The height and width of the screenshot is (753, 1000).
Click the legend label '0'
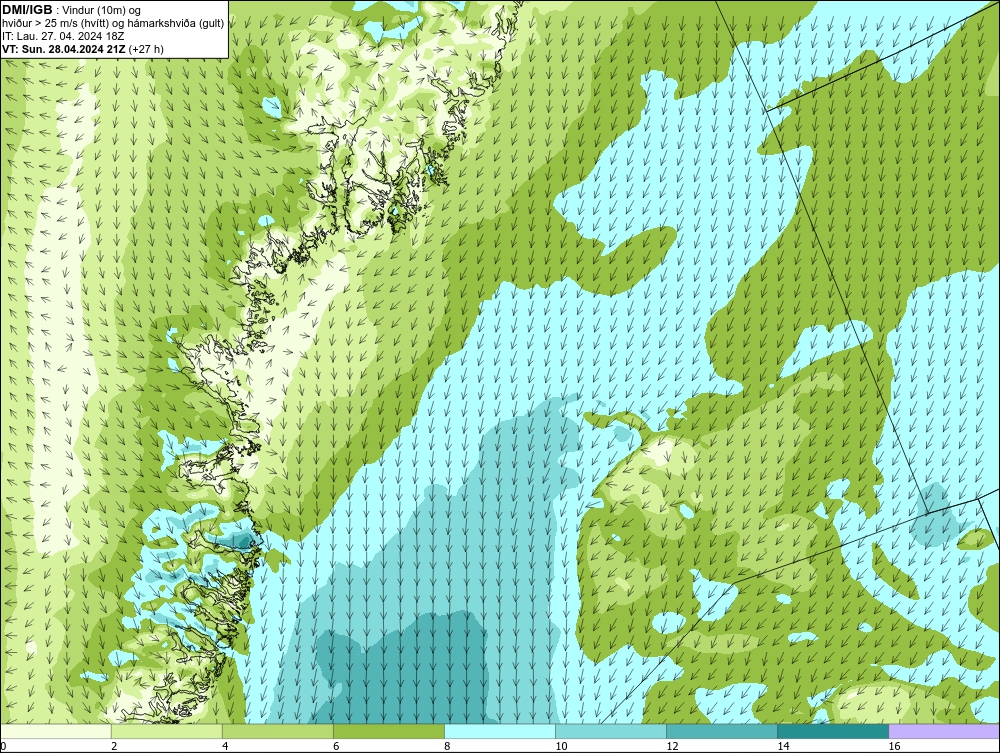(3, 746)
